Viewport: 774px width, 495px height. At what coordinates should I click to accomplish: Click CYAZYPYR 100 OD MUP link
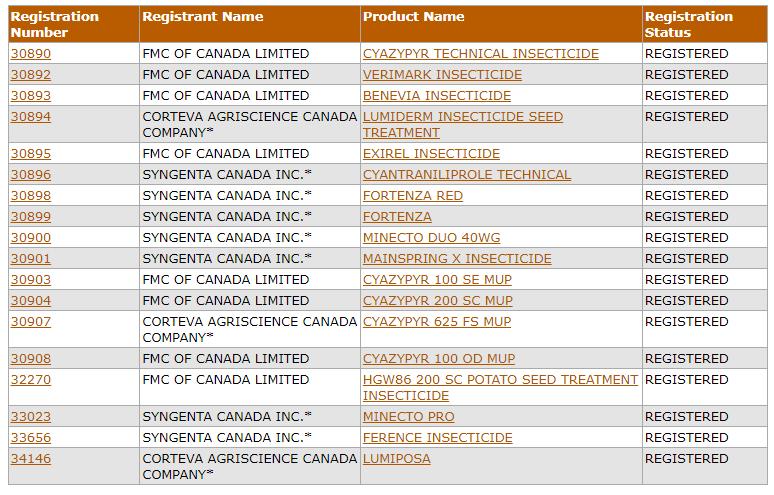pos(439,358)
